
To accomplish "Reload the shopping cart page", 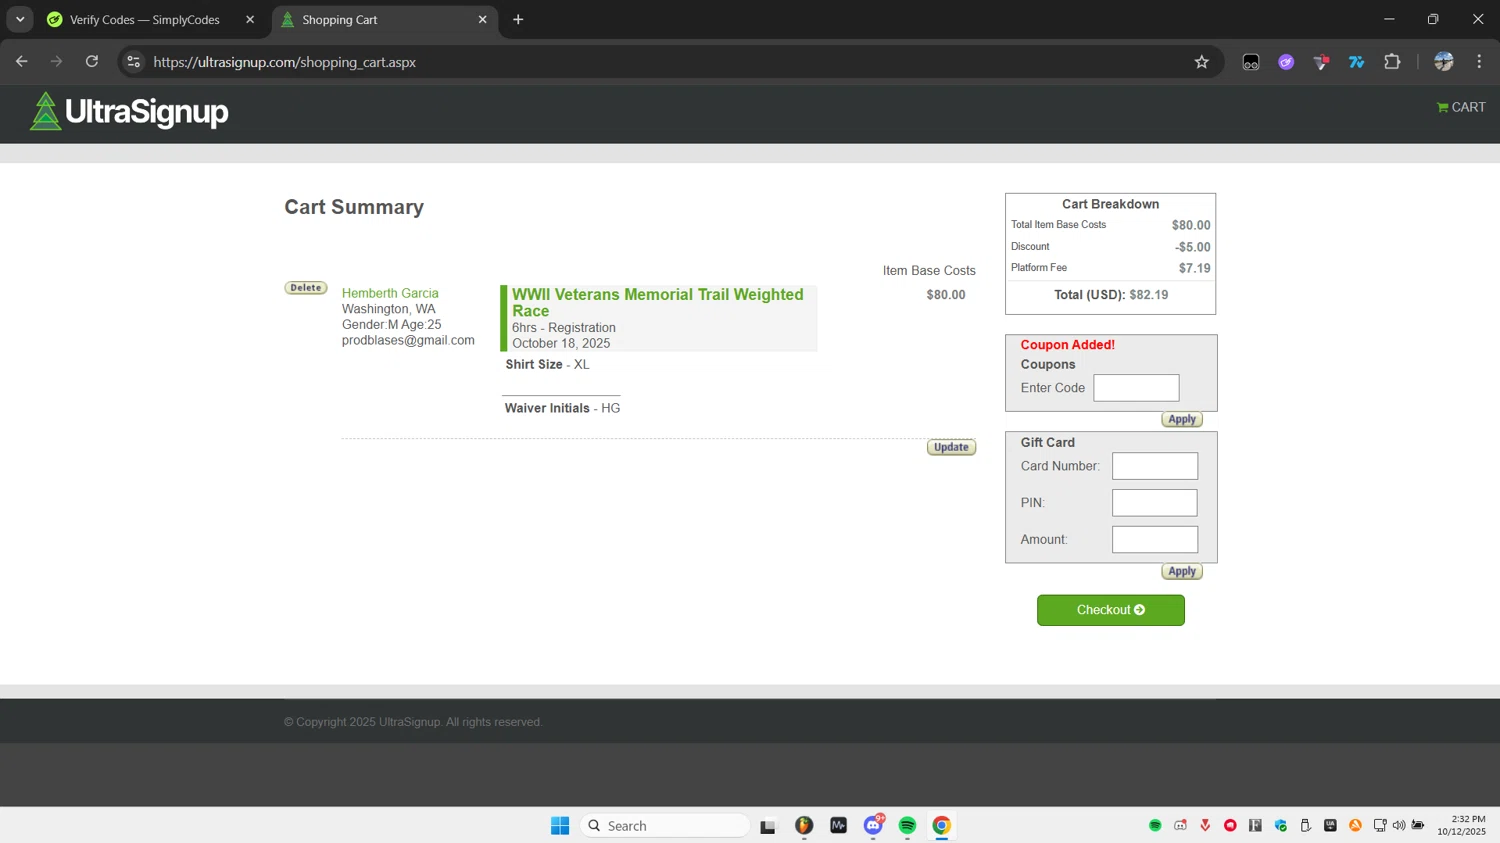I will tap(92, 62).
